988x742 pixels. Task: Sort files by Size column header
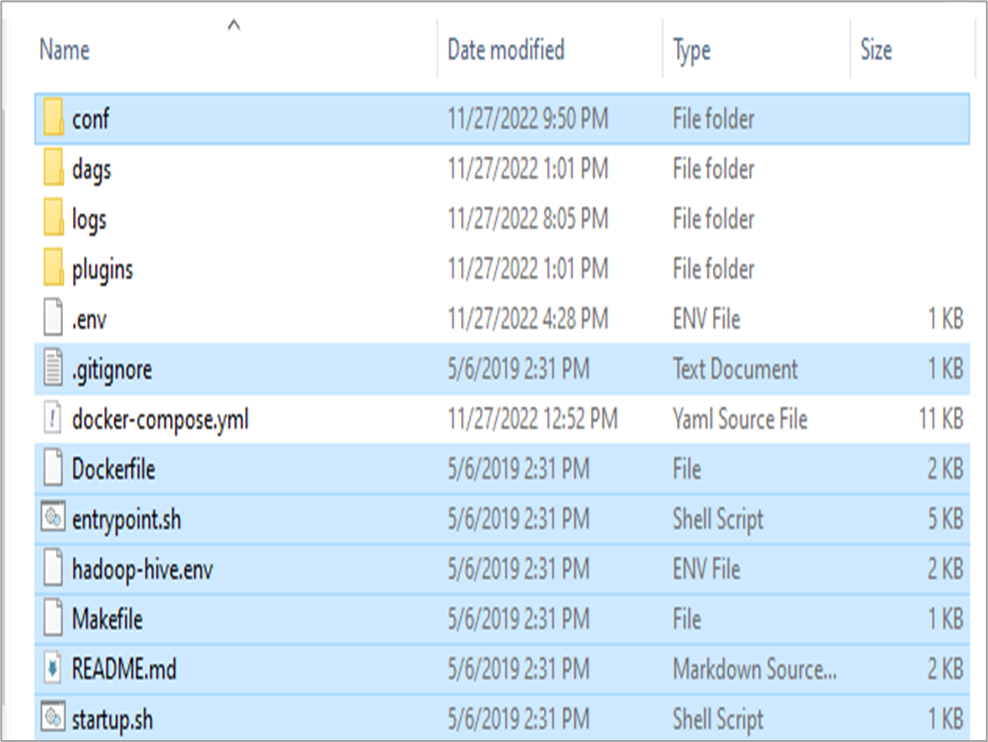876,50
